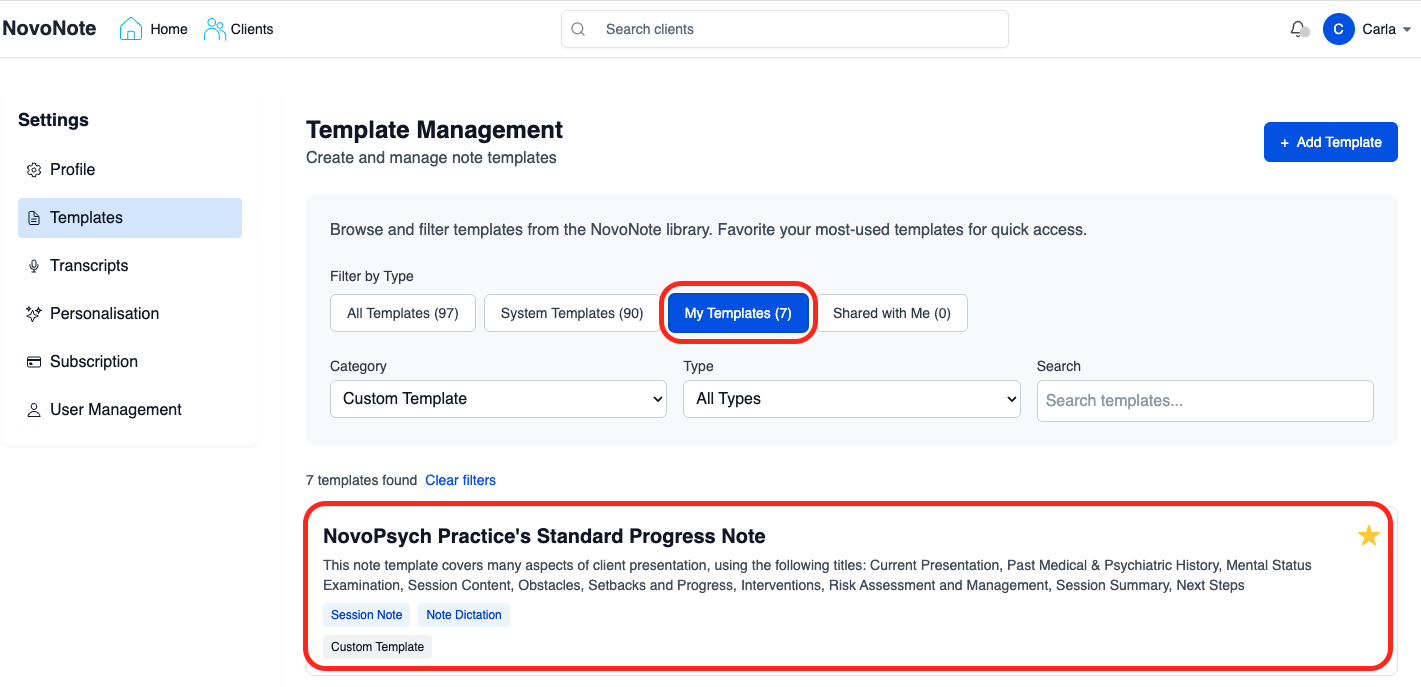Viewport: 1421px width, 687px height.
Task: Open Clients via the people icon
Action: coord(214,29)
